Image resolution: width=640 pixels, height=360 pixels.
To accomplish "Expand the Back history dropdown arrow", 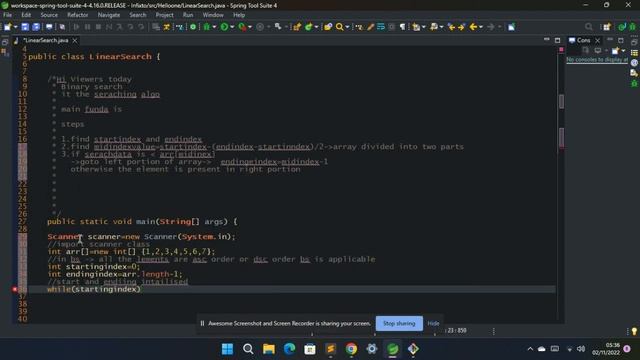I will coord(481,27).
